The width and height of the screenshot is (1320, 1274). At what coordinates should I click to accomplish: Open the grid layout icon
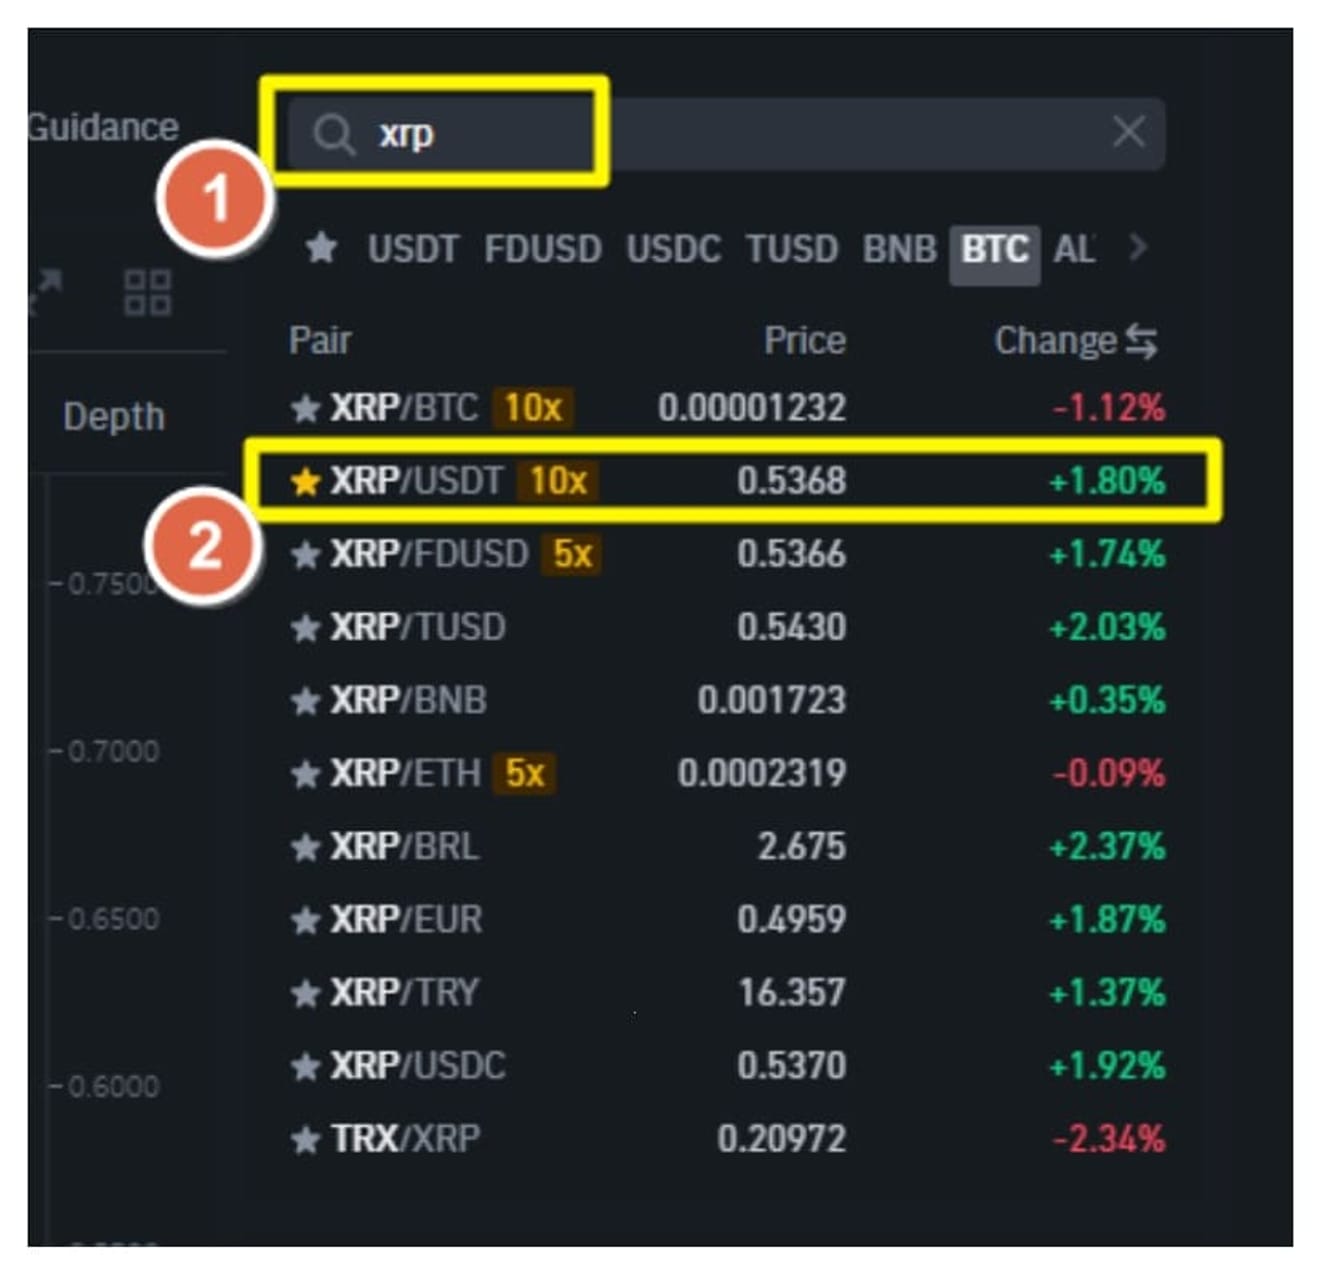(x=147, y=292)
